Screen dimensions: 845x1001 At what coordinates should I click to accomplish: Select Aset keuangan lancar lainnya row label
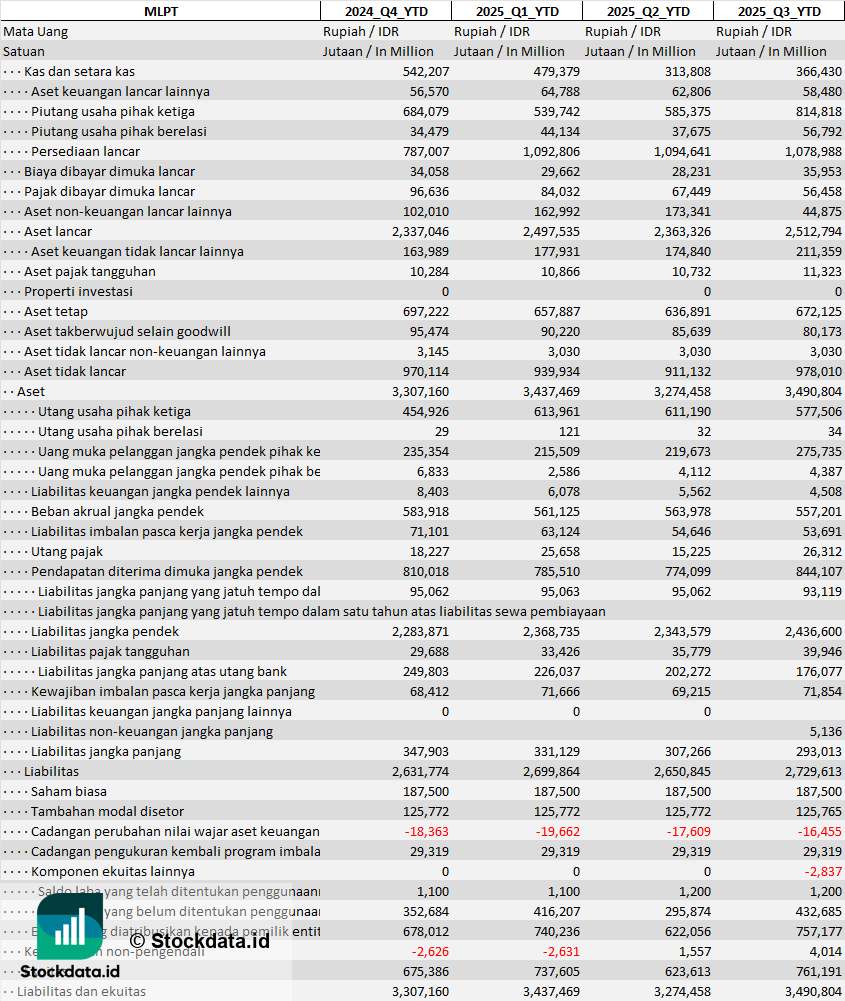pos(121,91)
